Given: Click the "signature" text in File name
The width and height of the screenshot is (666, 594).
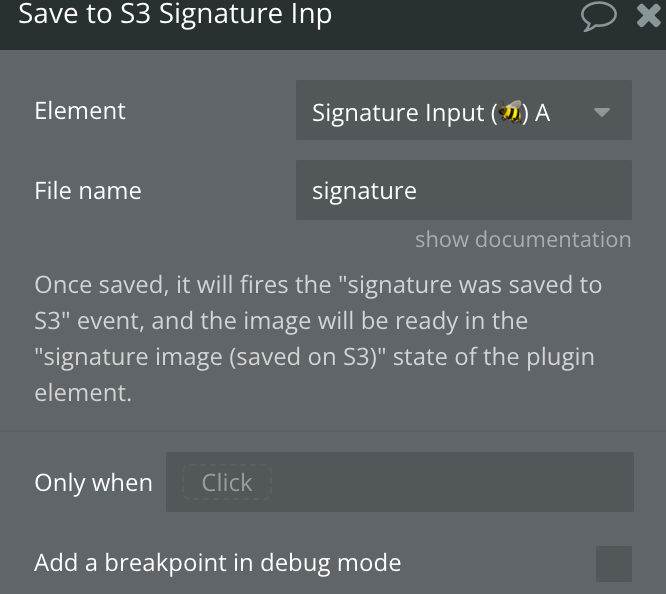Looking at the screenshot, I should click(x=364, y=191).
